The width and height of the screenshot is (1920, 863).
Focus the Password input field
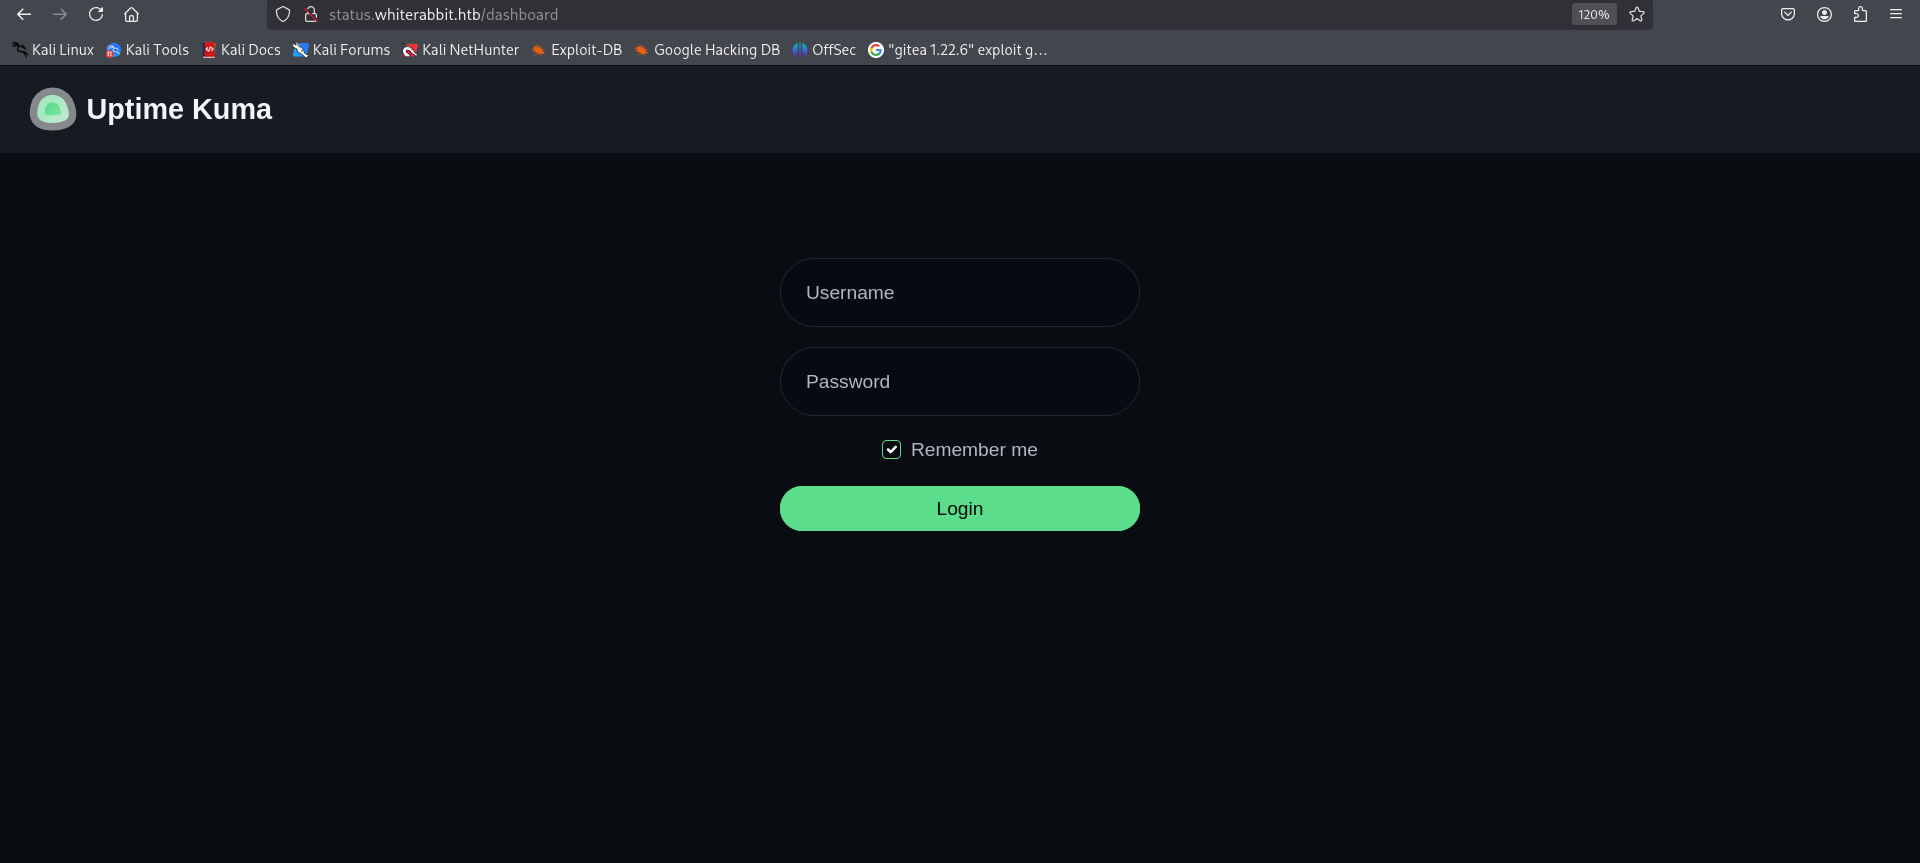click(959, 382)
